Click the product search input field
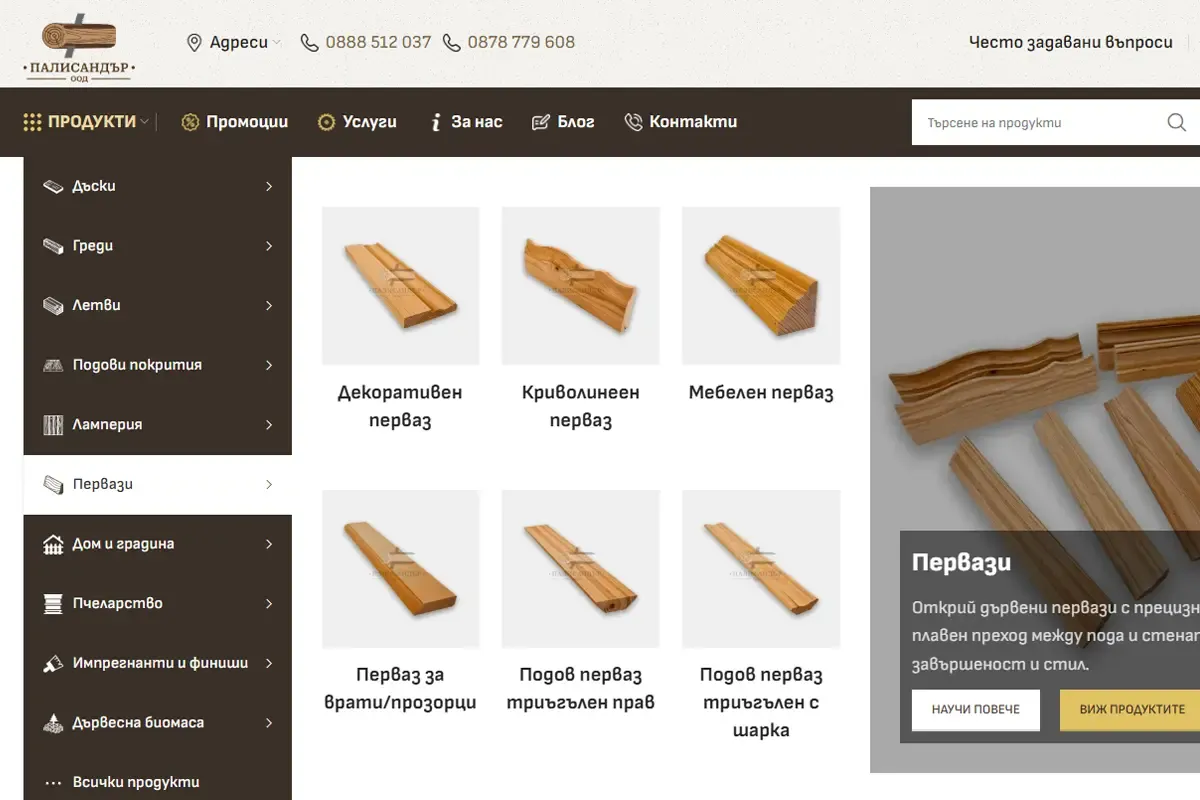Image resolution: width=1200 pixels, height=800 pixels. [x=1035, y=123]
